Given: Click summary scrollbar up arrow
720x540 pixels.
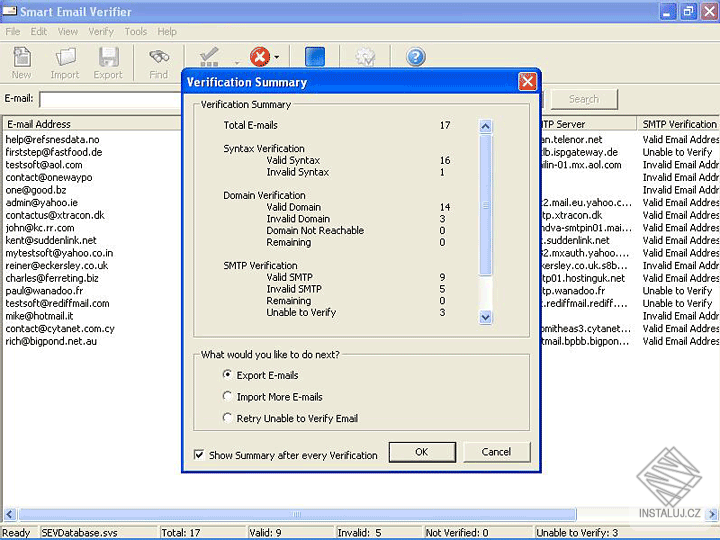Looking at the screenshot, I should point(485,126).
